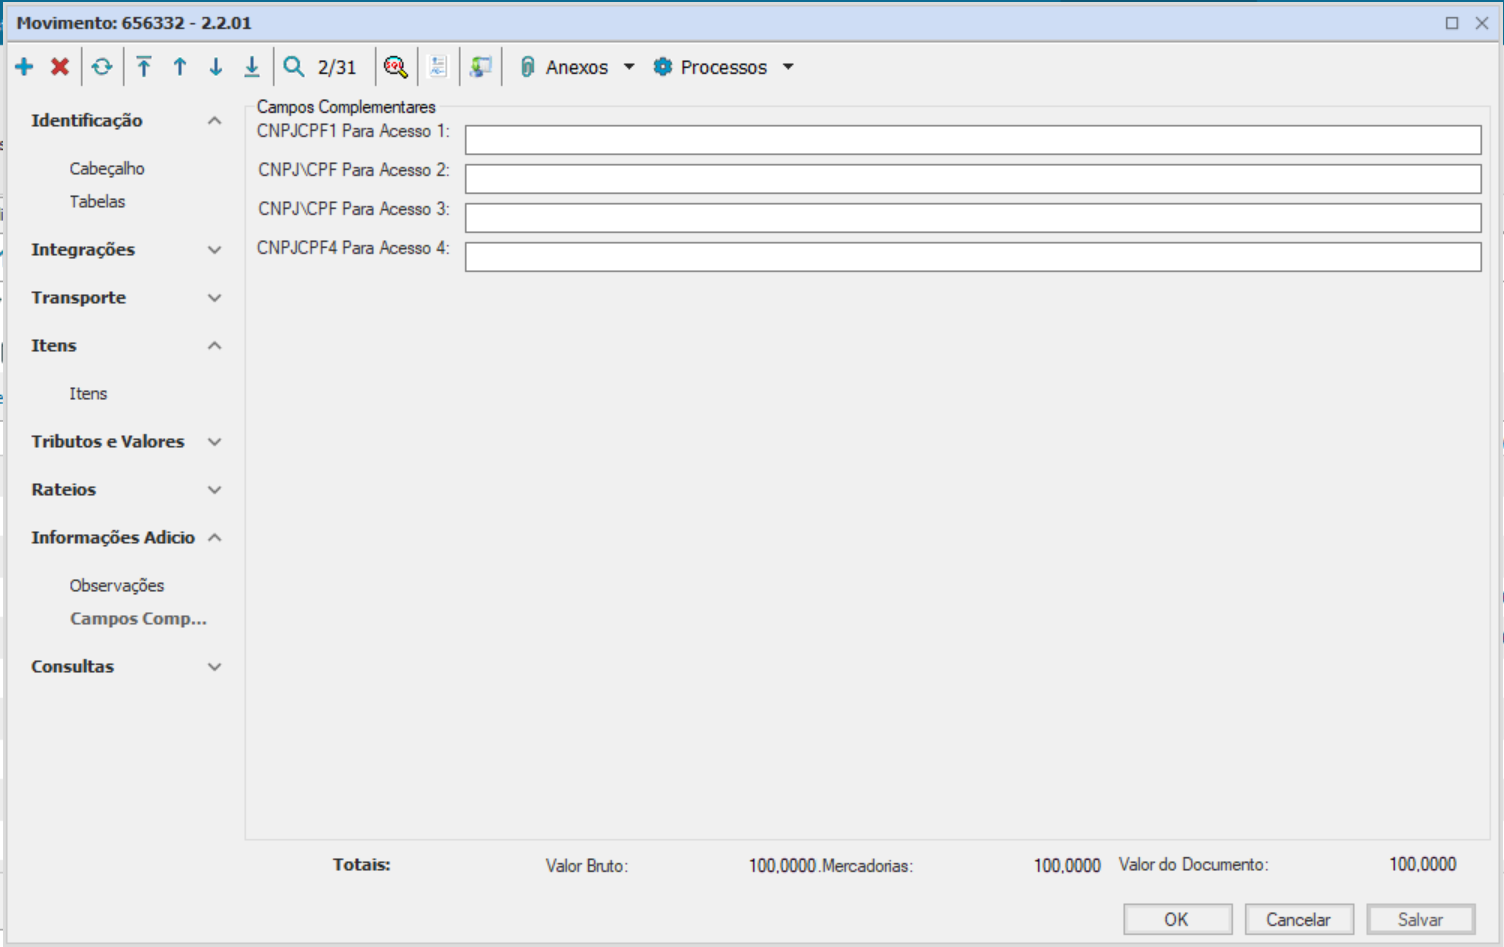Open the Observações sidebar item

point(116,586)
